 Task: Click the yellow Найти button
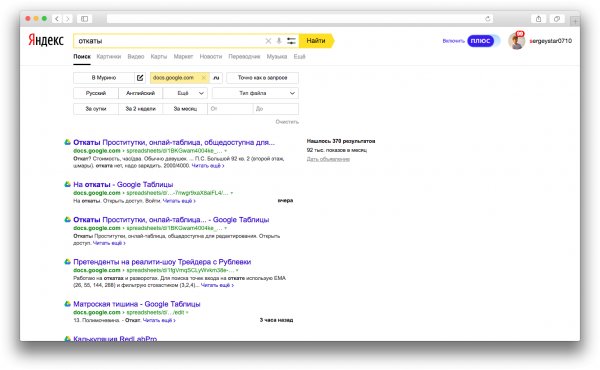tap(316, 41)
